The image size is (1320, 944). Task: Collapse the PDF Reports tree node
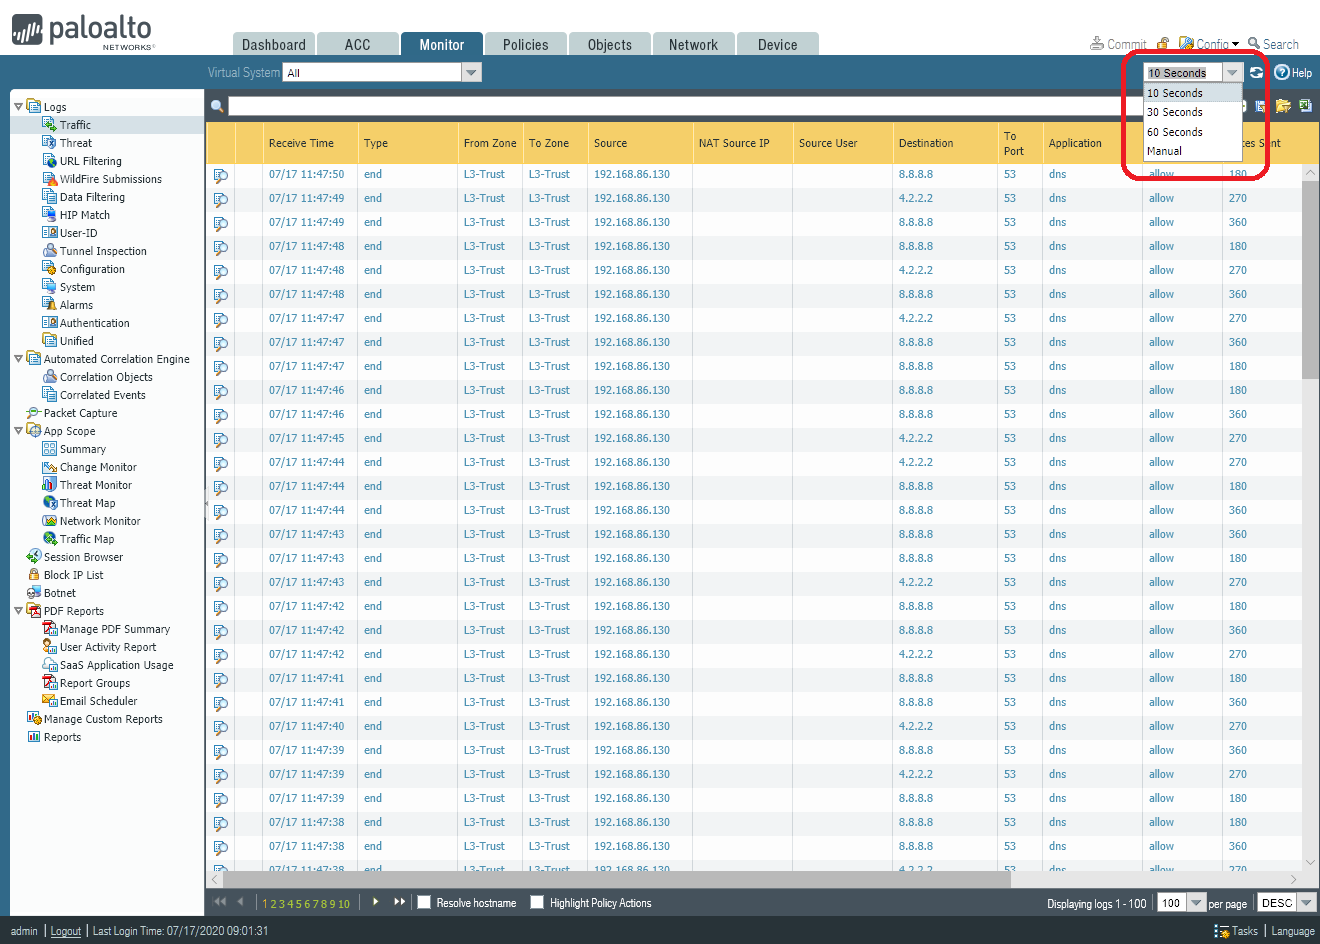click(x=18, y=610)
